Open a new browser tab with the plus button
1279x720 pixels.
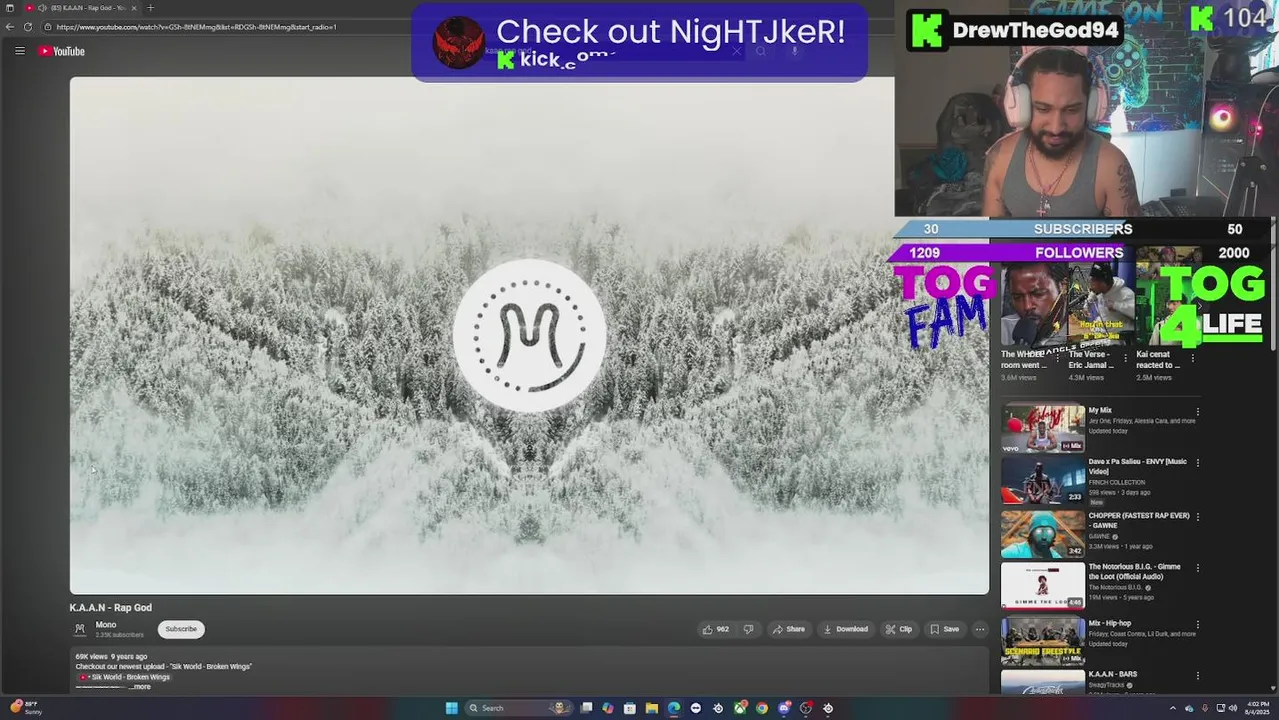click(x=150, y=8)
